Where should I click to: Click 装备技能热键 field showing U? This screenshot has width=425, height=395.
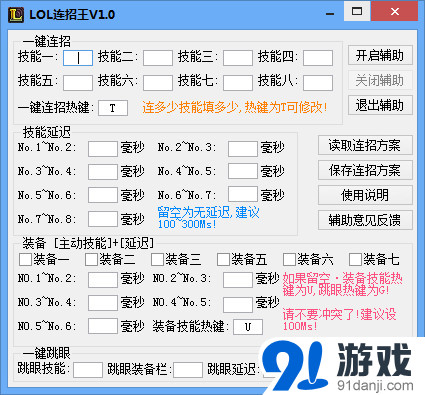pyautogui.click(x=248, y=327)
